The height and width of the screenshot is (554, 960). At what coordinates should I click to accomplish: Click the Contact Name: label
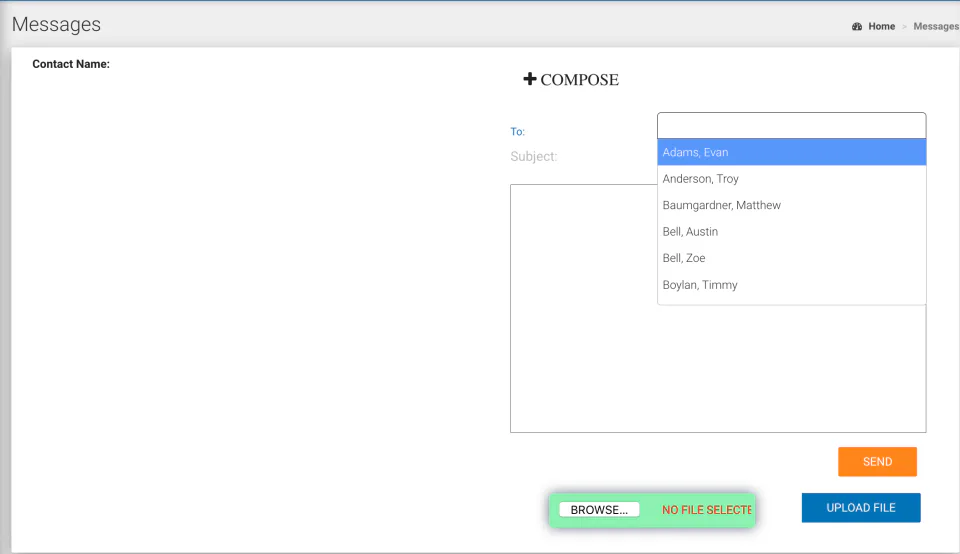pos(71,64)
